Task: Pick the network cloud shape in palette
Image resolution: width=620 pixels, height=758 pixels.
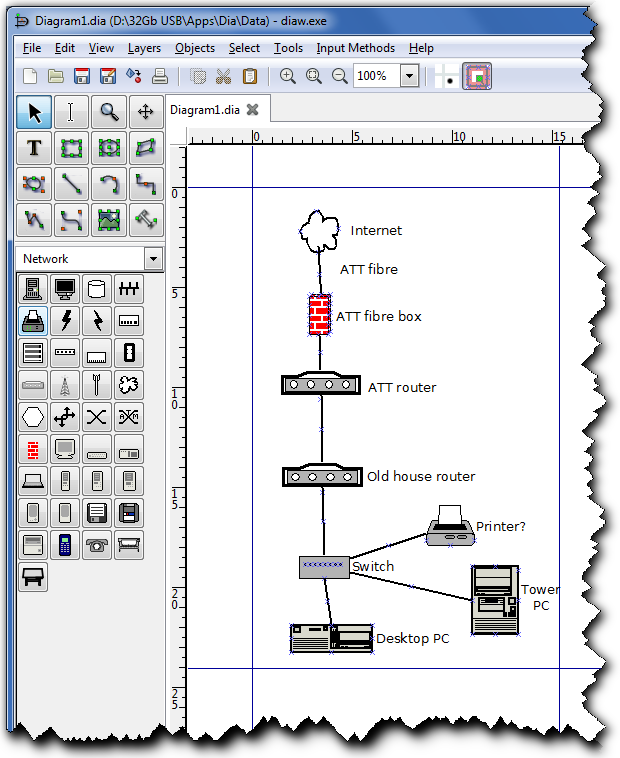Action: coord(128,384)
